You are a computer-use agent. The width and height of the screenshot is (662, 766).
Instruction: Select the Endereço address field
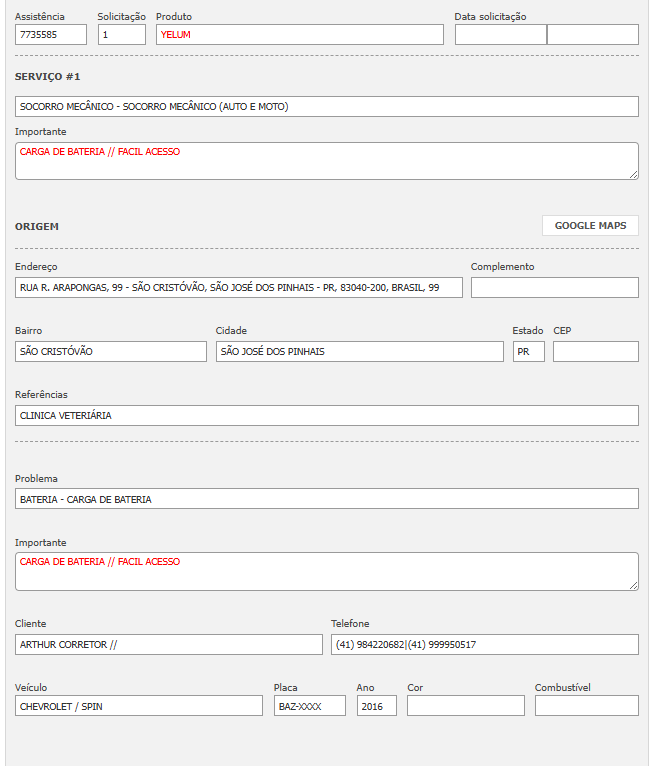(x=239, y=288)
